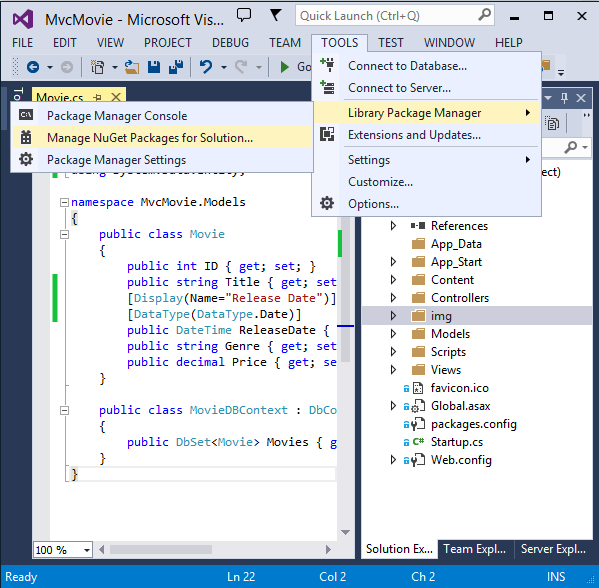Click the Save floppy disk icon
This screenshot has height=588, width=599.
point(154,67)
